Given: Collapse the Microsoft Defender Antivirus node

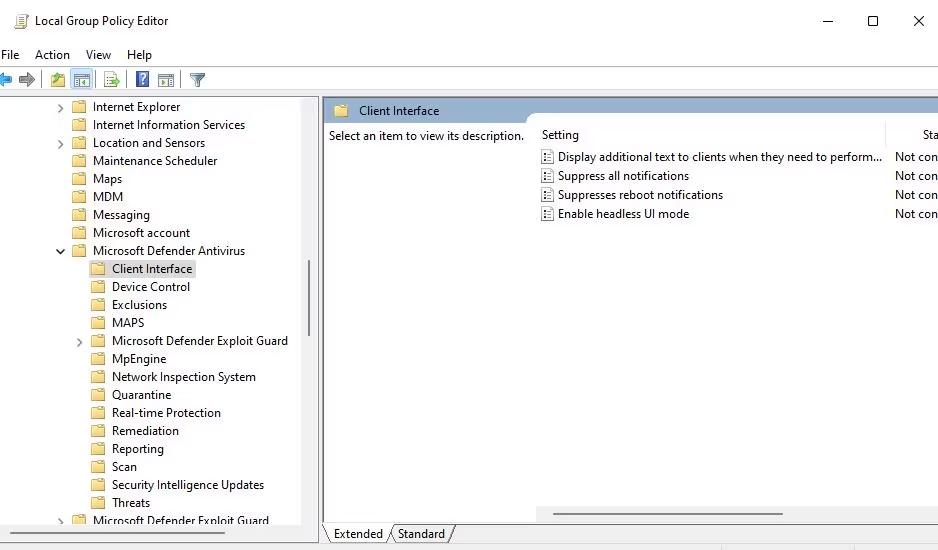Looking at the screenshot, I should pyautogui.click(x=61, y=251).
